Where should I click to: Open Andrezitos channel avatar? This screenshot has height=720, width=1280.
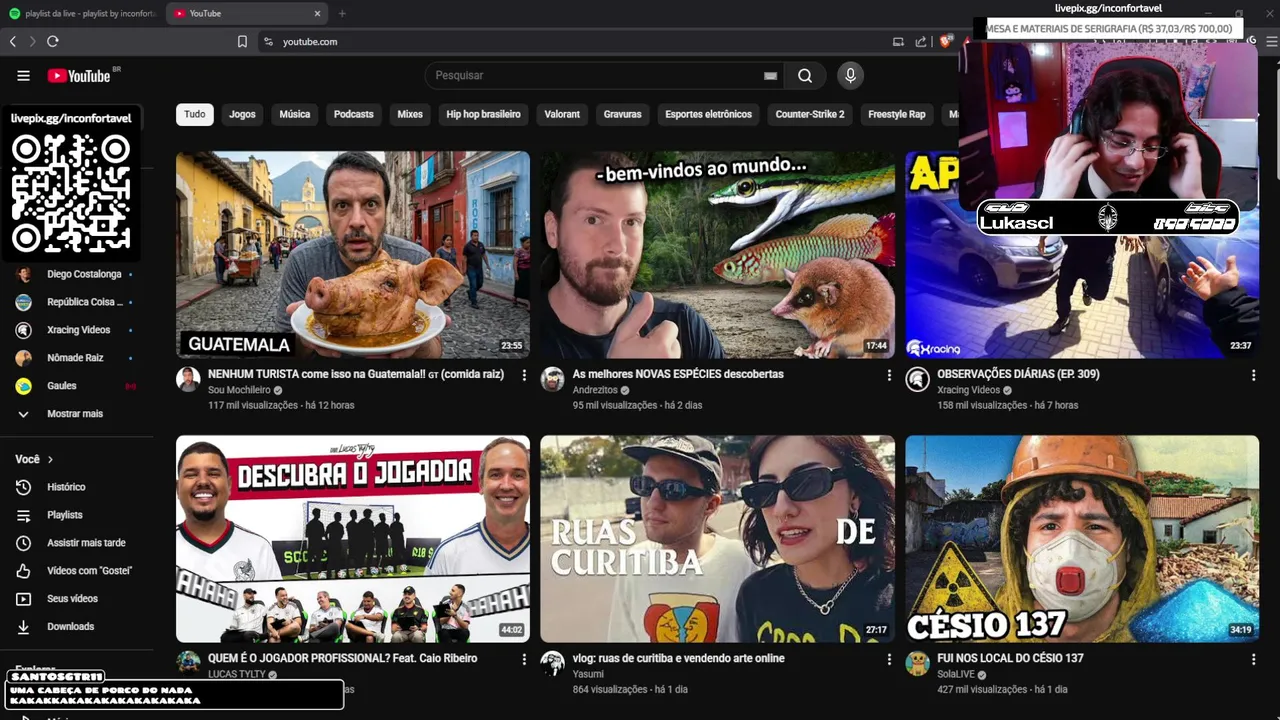(553, 379)
